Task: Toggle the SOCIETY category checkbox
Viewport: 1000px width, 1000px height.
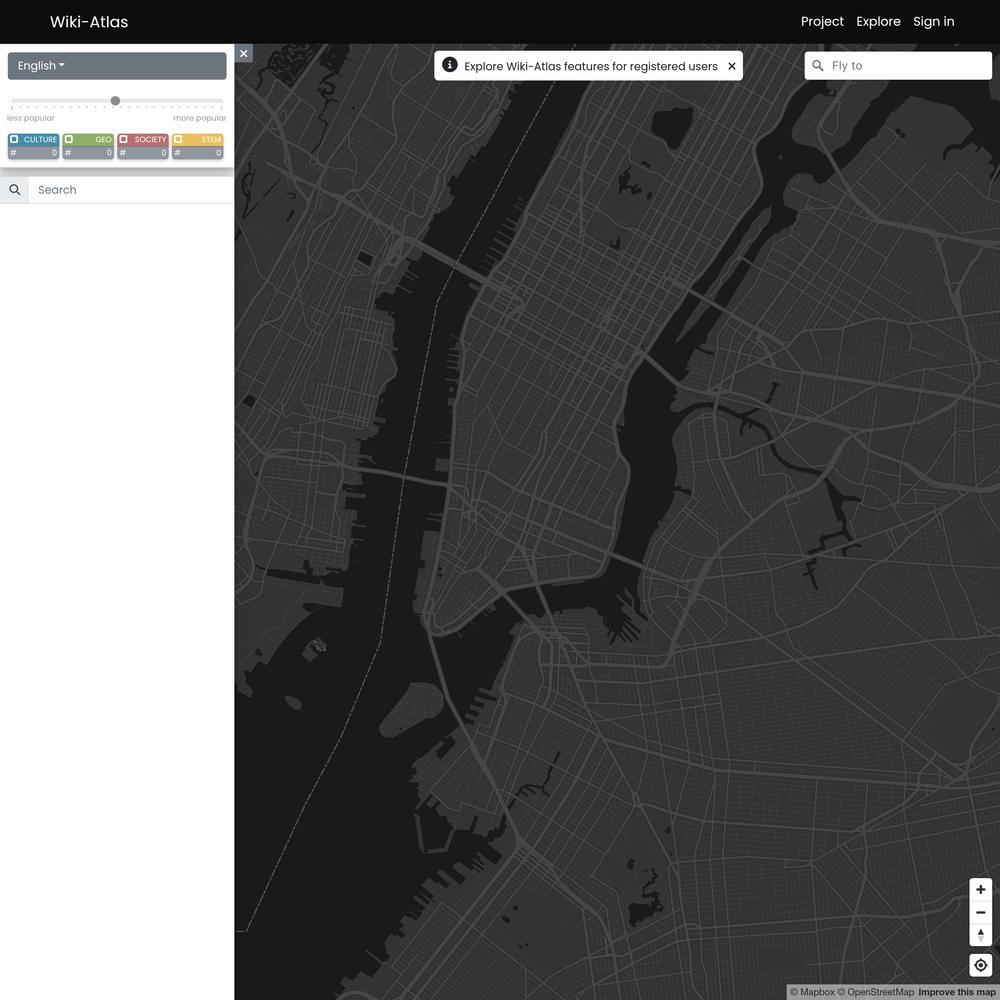Action: click(x=124, y=139)
